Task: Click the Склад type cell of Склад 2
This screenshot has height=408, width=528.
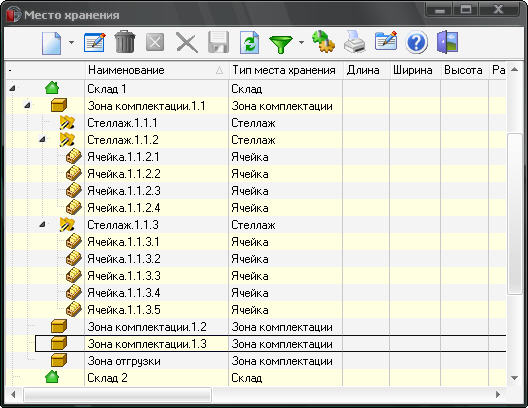Action: pyautogui.click(x=286, y=378)
